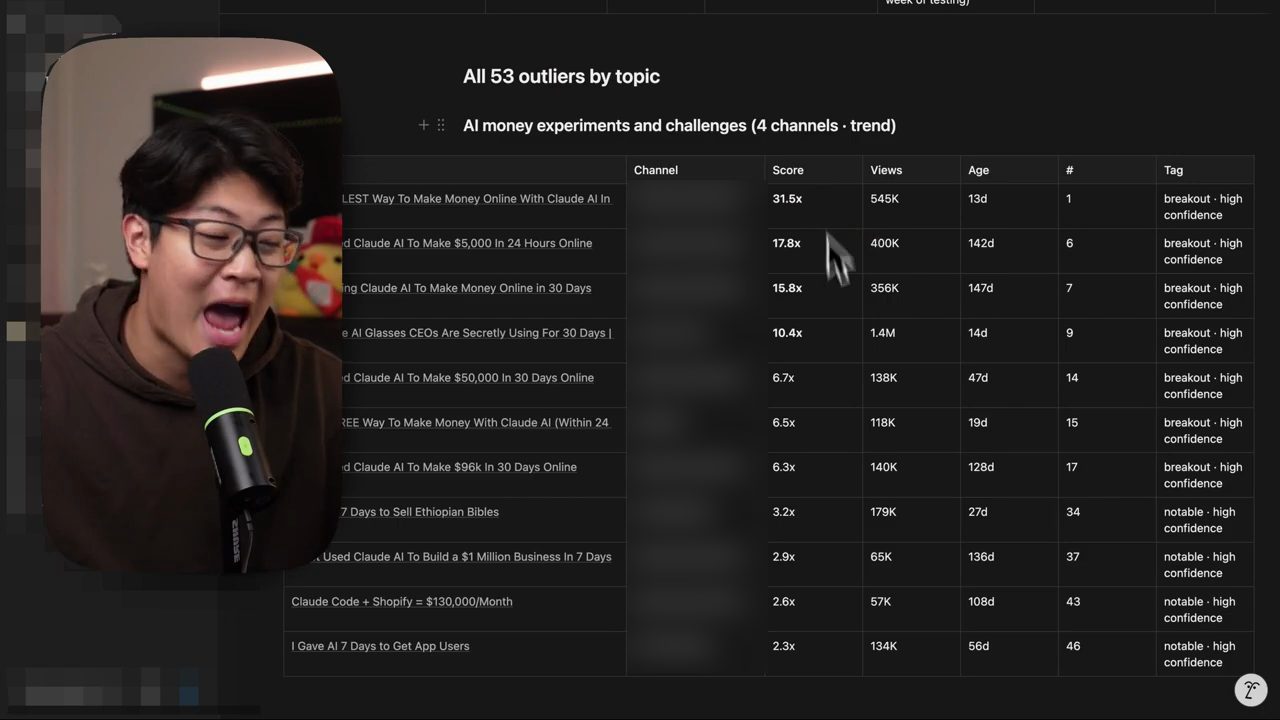Click the 27d age cell

(1009, 520)
